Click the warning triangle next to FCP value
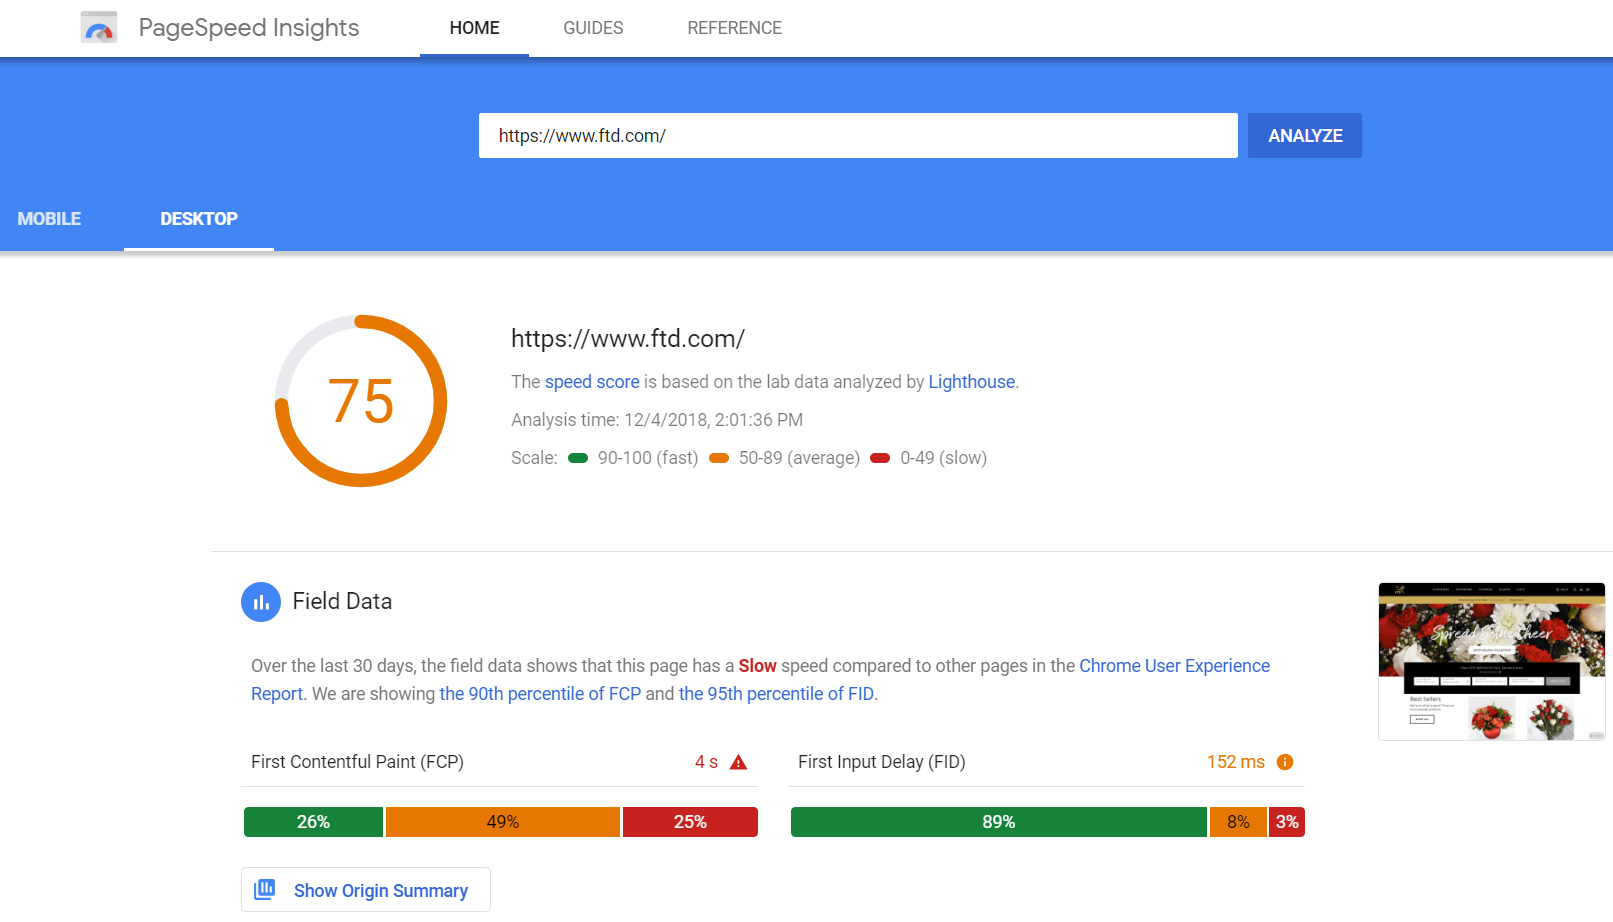Screen dimensions: 1613x922 click(737, 761)
